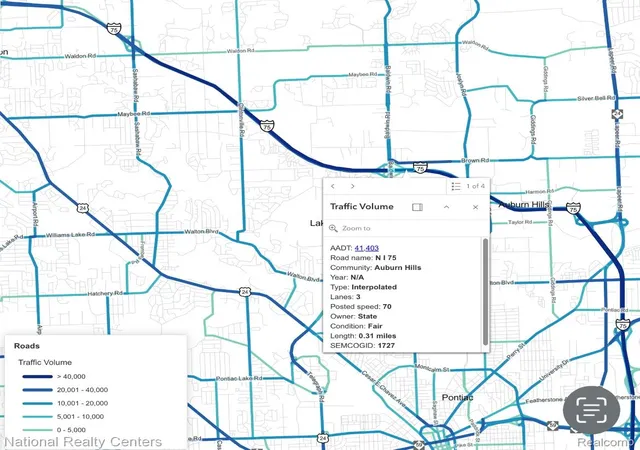Click the Silver Bell Rd label
The image size is (640, 450).
[596, 98]
